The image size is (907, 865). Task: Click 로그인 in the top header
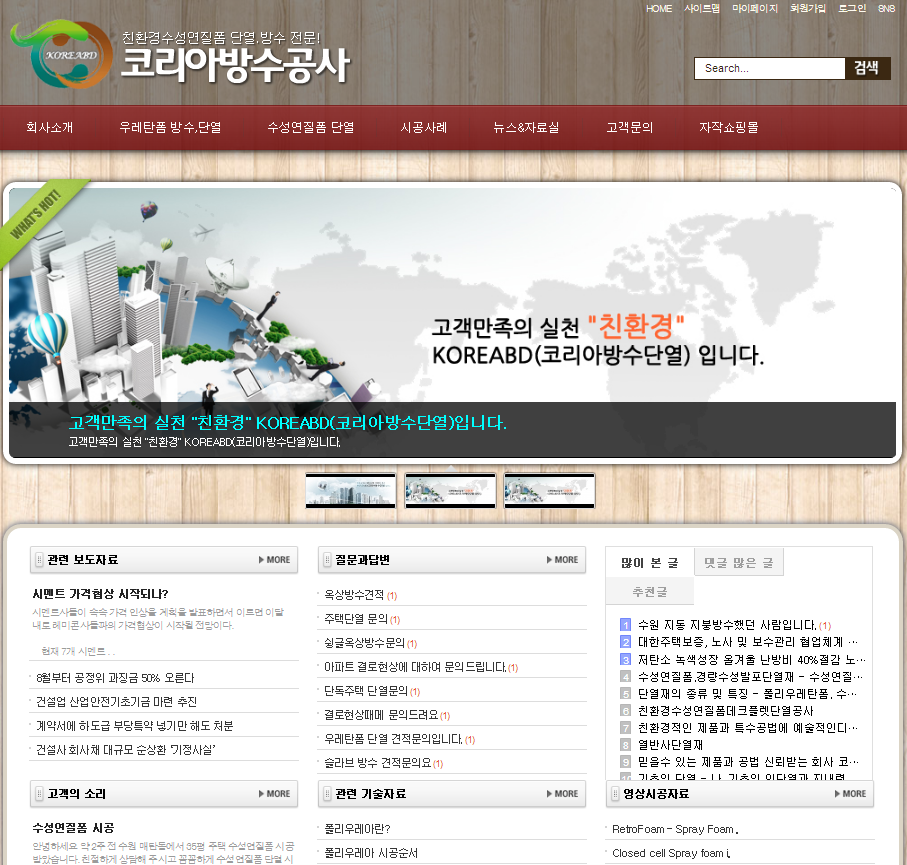[x=852, y=9]
